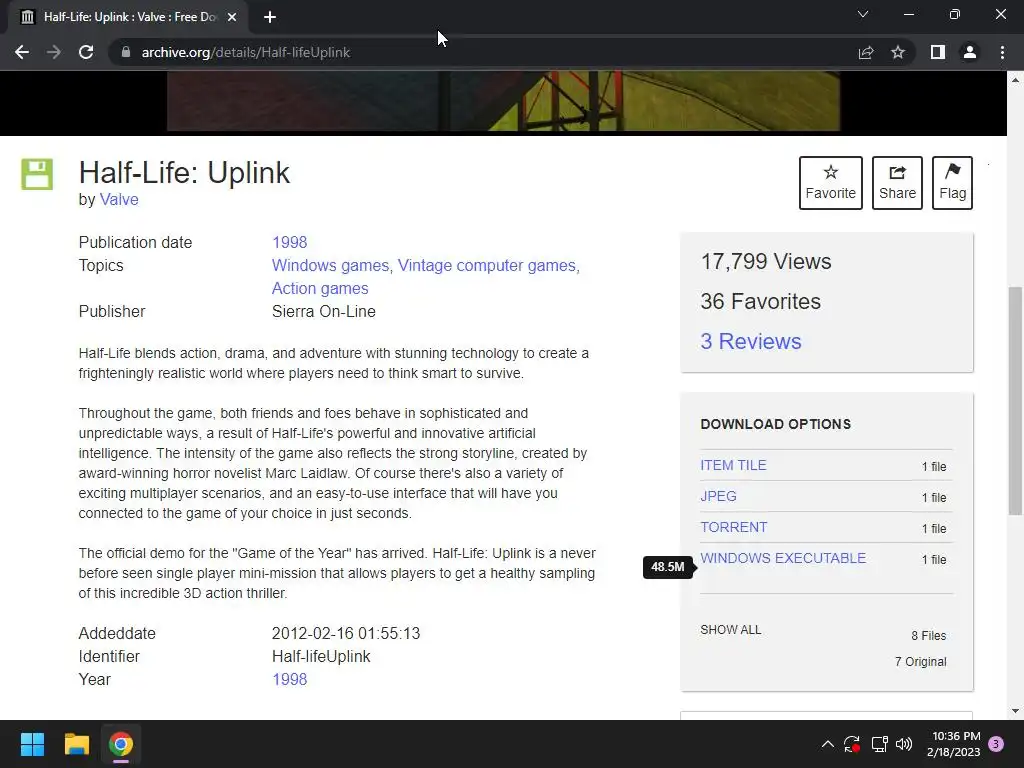Download the WINDOWS EXECUTABLE file
1024x768 pixels.
pos(783,558)
